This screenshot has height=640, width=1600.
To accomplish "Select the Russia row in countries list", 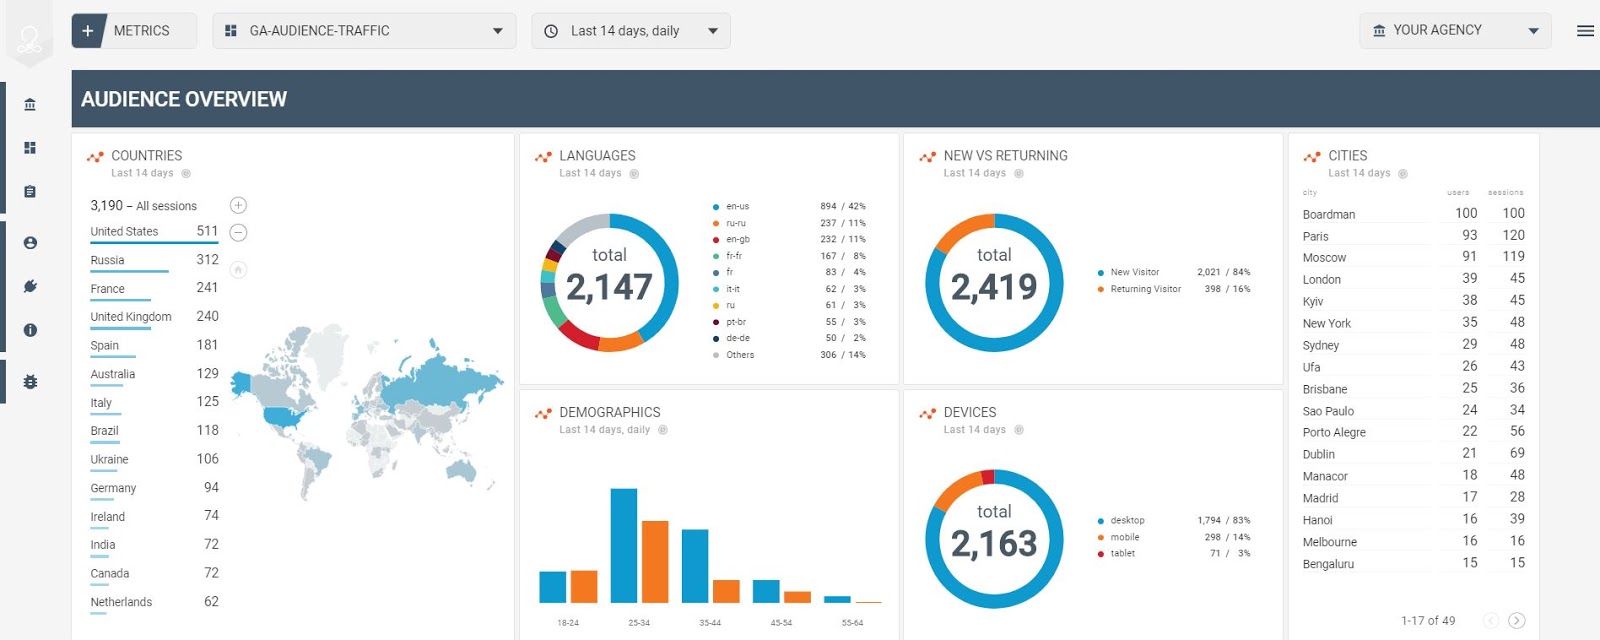I will pos(155,260).
